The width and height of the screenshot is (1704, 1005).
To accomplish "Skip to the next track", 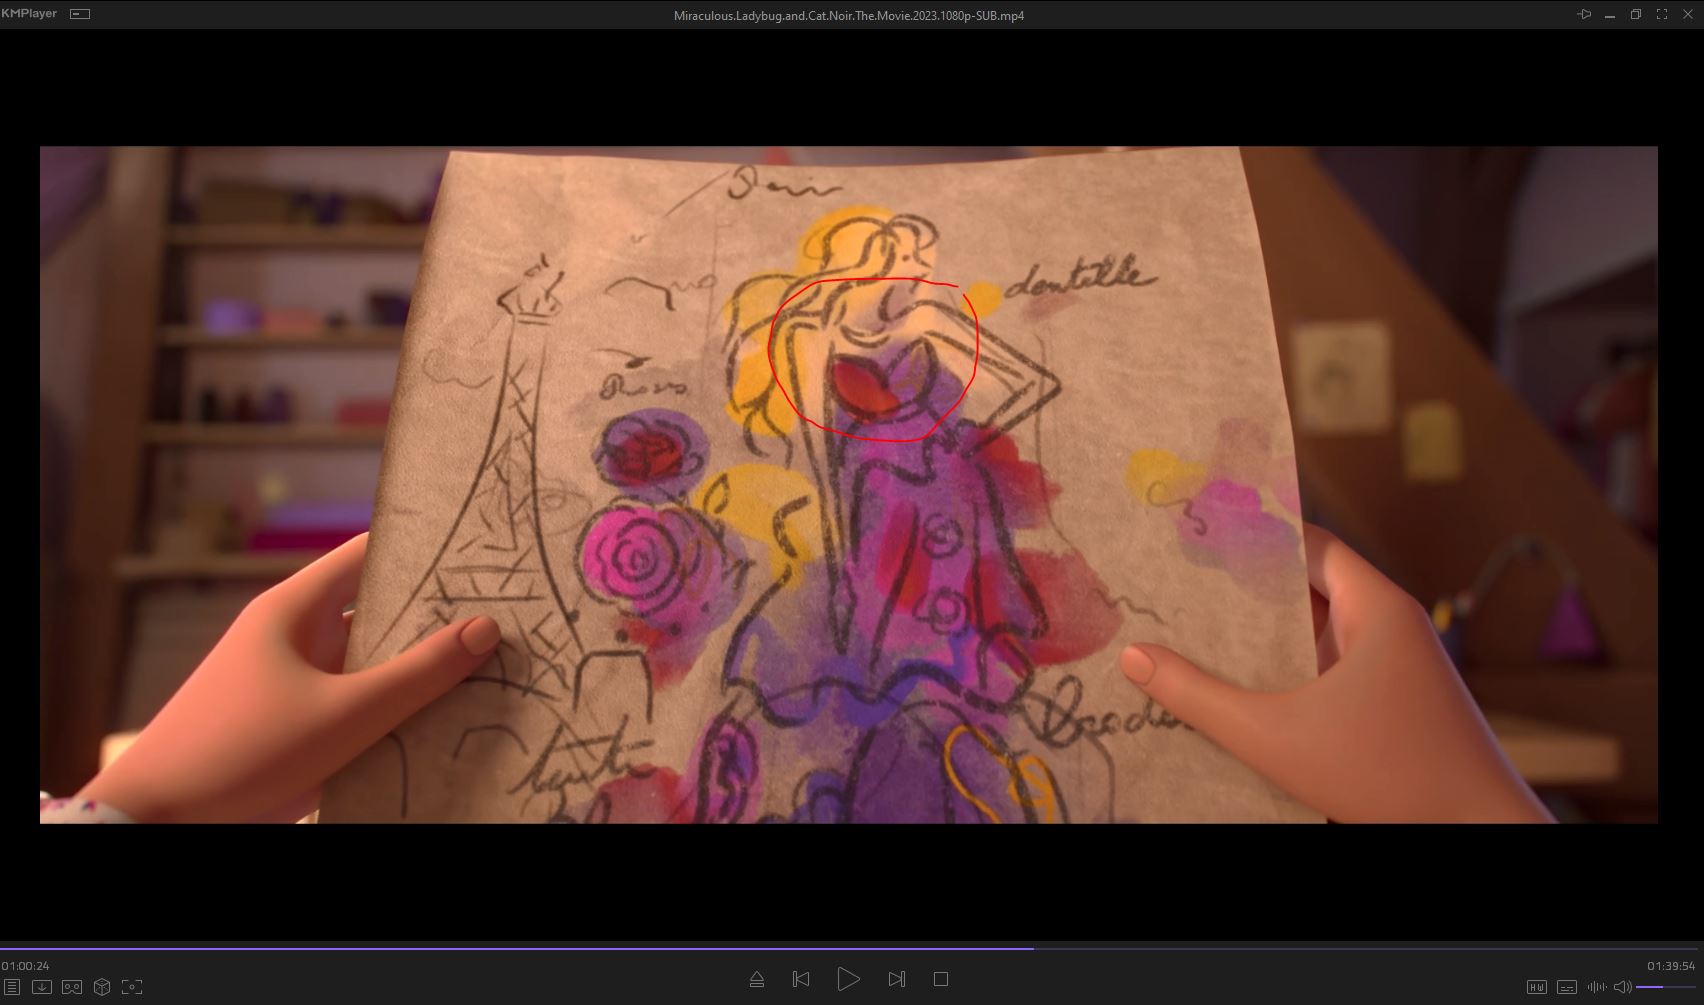I will [896, 979].
